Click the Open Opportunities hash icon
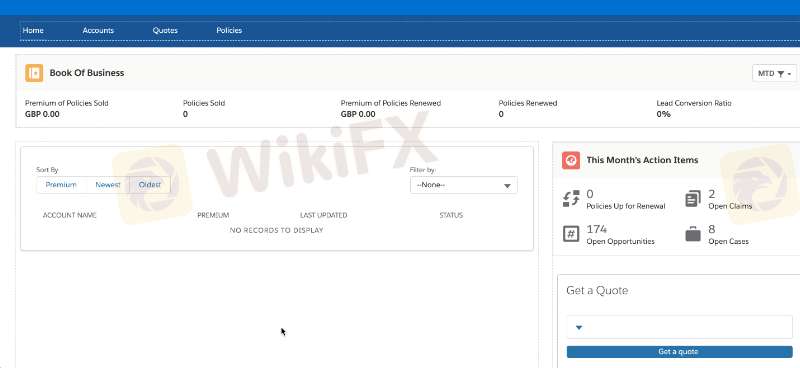The width and height of the screenshot is (800, 368). tap(571, 234)
